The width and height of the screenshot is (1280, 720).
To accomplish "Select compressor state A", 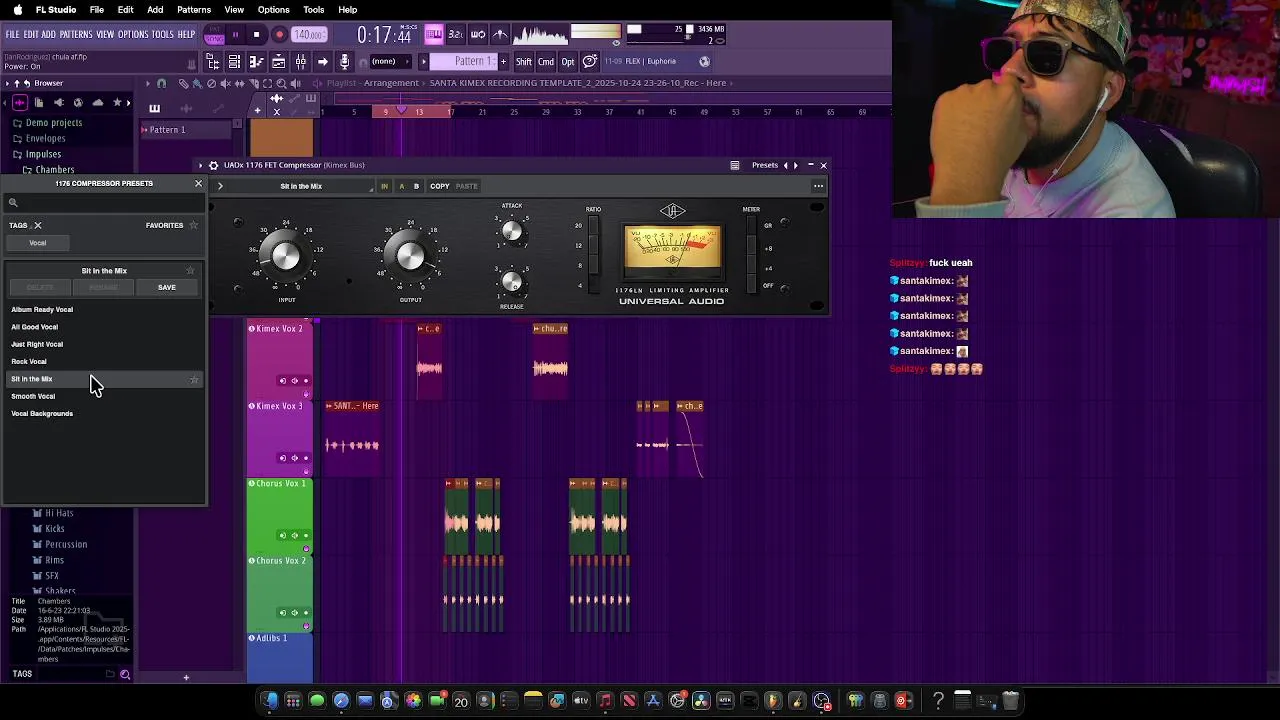I will [402, 186].
